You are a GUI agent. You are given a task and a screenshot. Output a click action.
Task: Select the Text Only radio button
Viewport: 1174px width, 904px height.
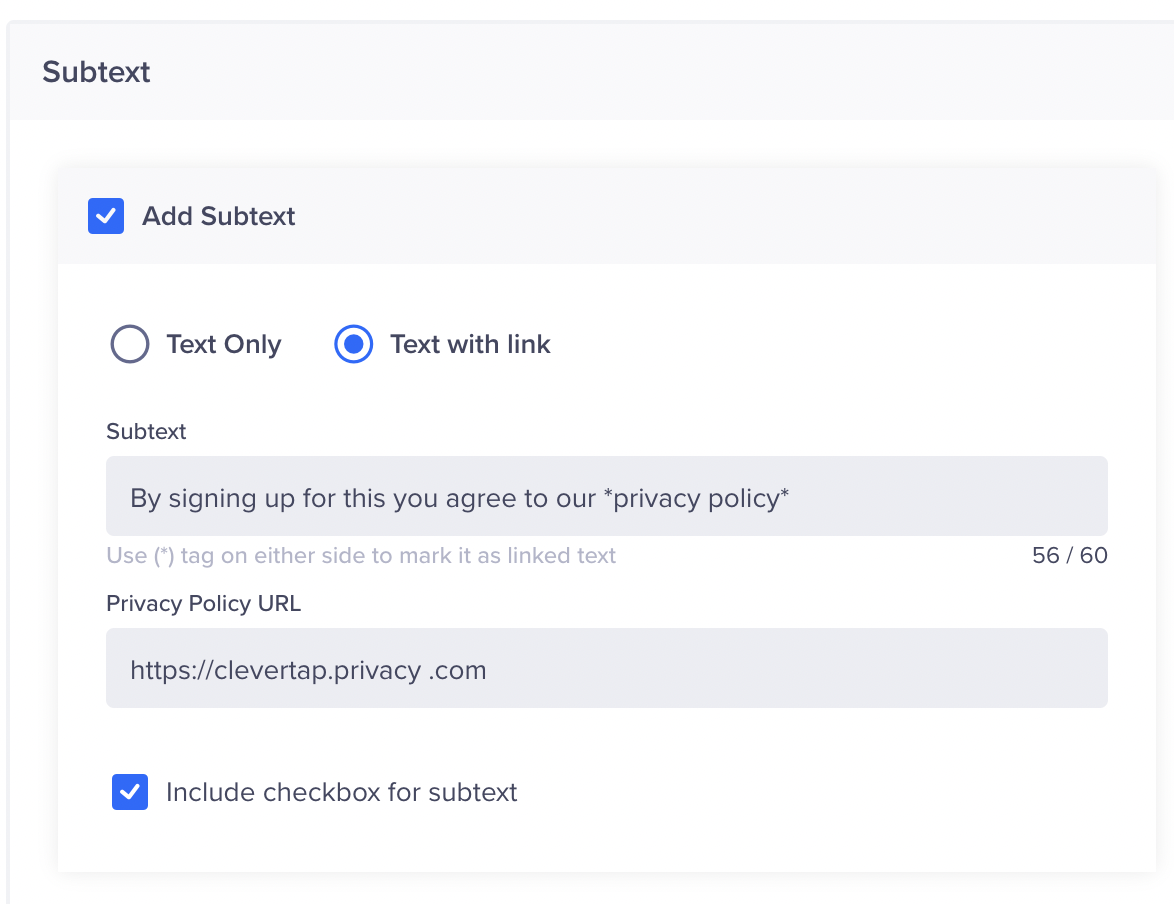click(x=130, y=344)
